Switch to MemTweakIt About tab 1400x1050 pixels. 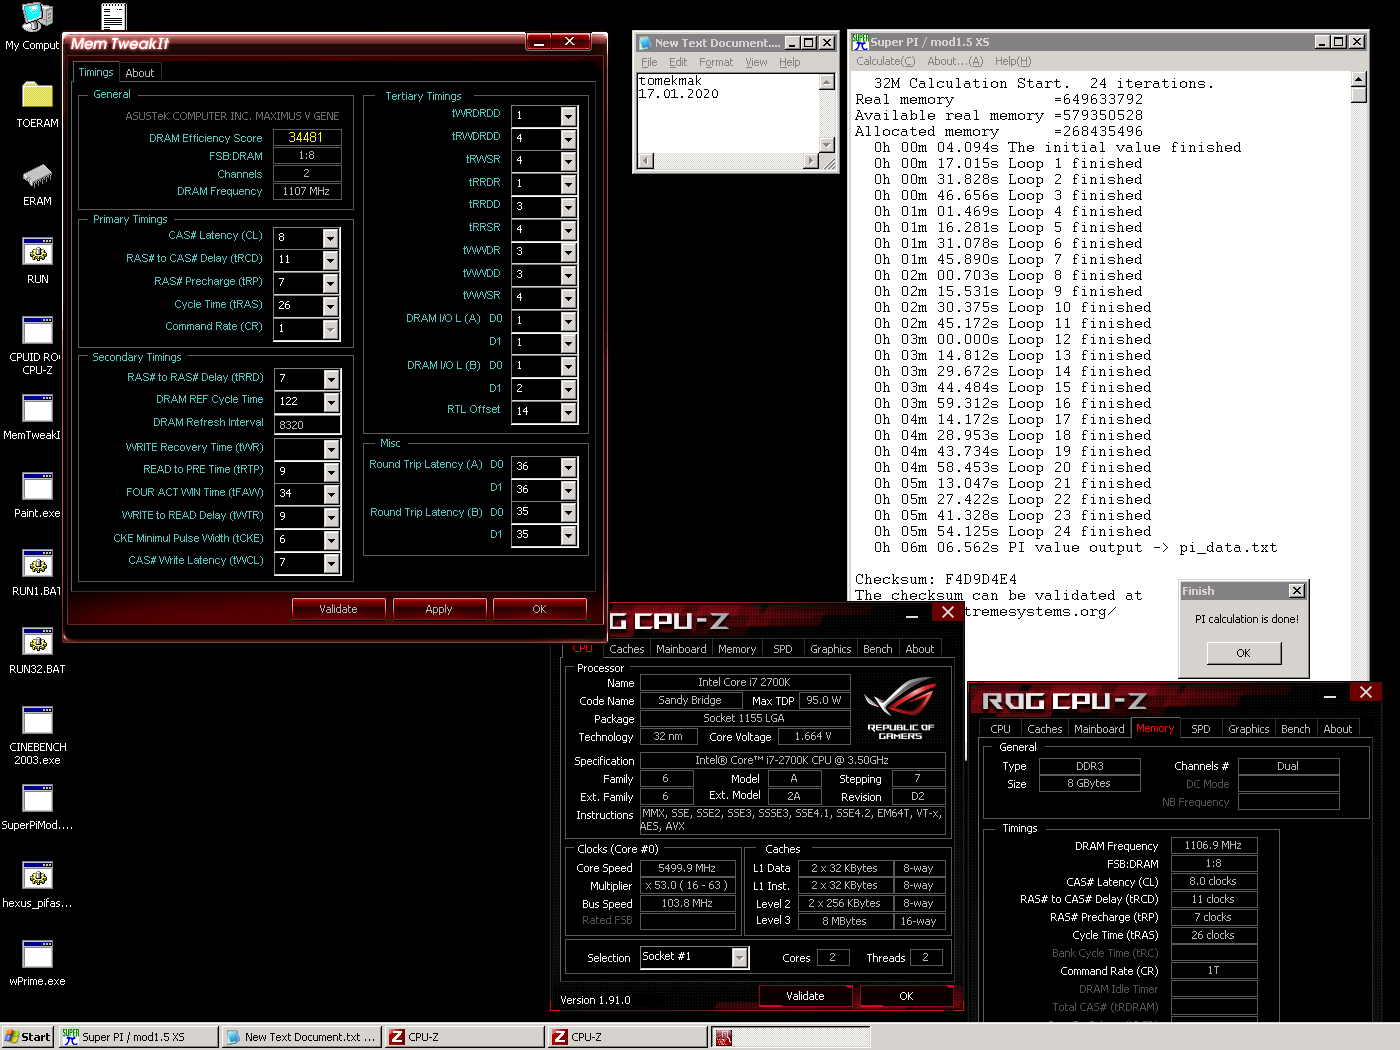point(140,73)
